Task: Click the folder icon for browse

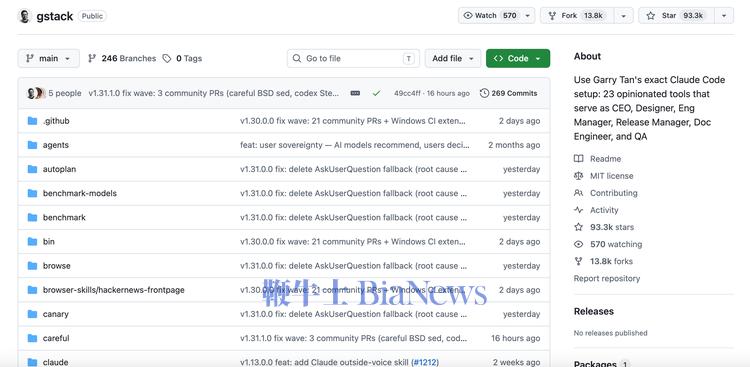Action: coord(32,266)
